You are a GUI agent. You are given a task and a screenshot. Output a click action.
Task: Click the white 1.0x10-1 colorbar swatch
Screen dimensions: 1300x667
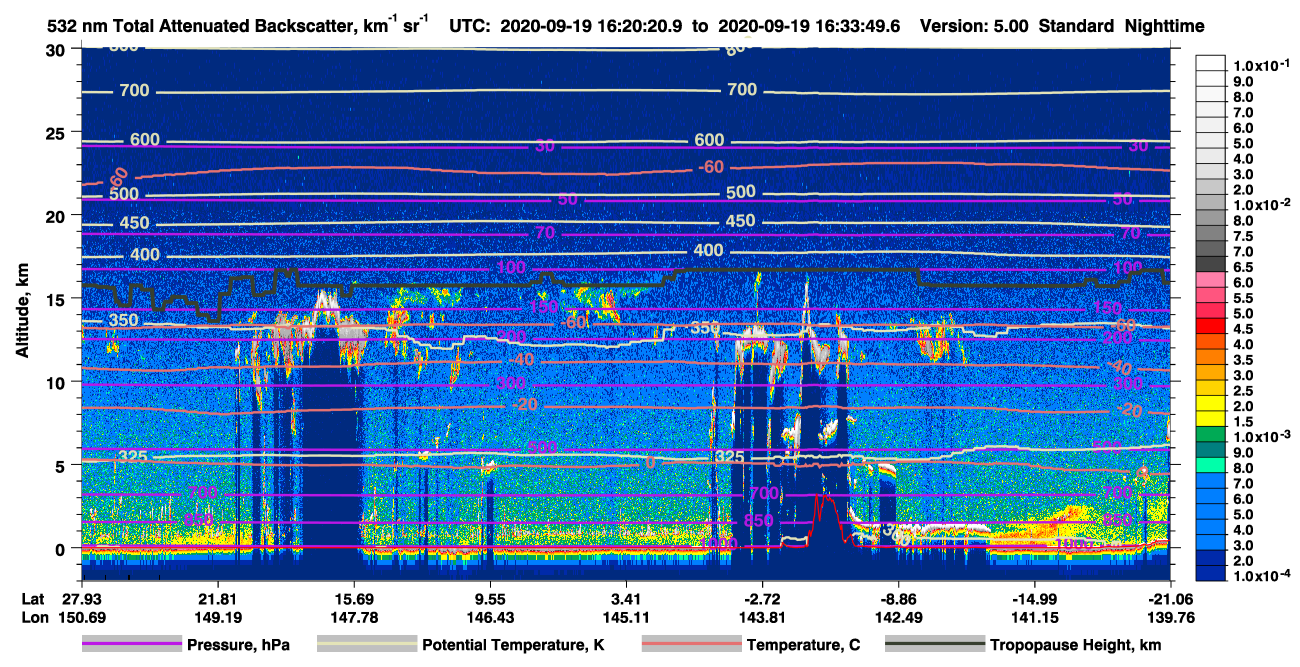click(x=1210, y=65)
